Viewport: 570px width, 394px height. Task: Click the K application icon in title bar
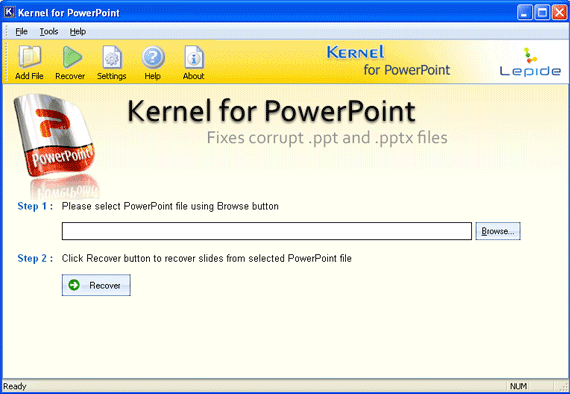coord(9,12)
